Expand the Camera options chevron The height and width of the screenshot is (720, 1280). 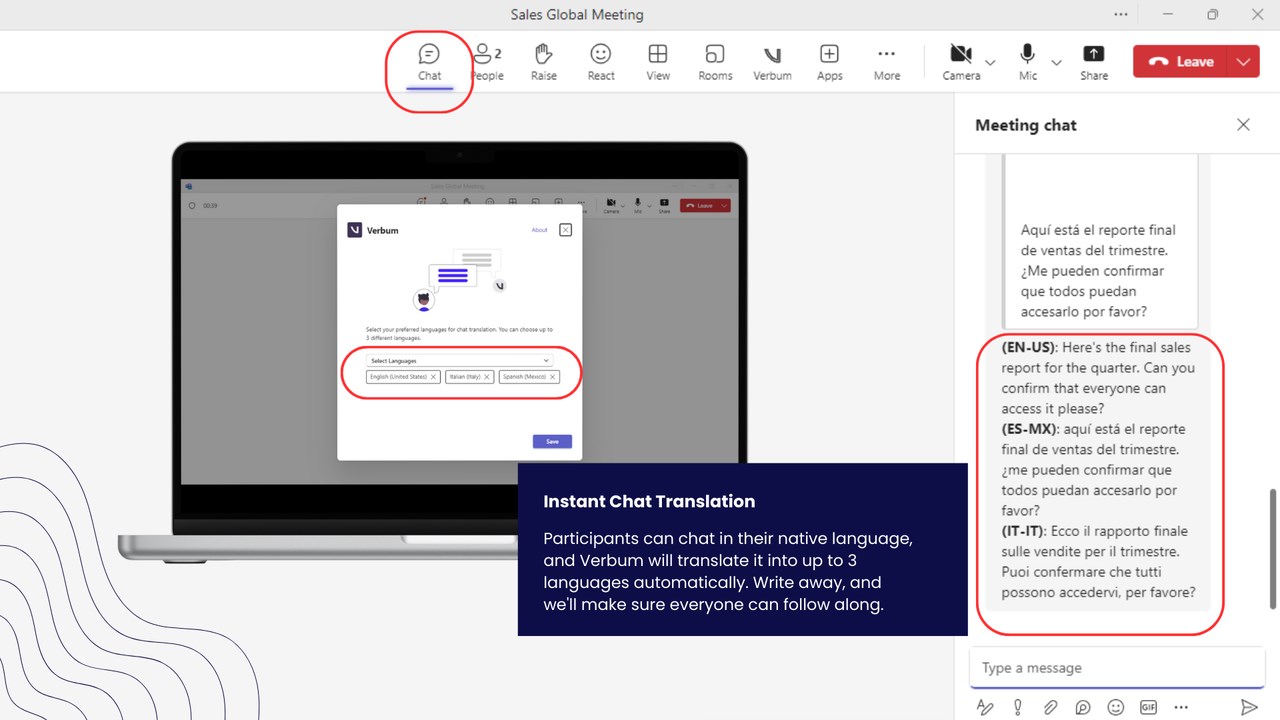coord(990,62)
